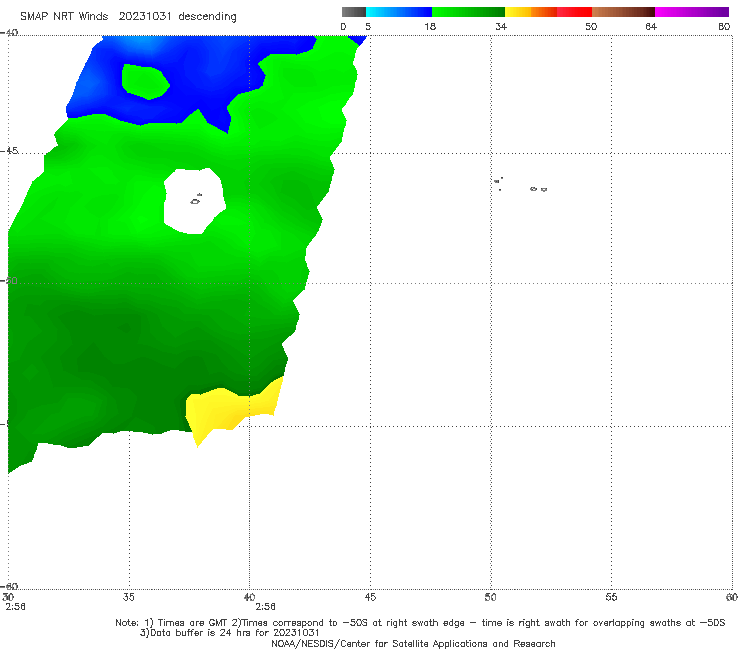Click the green island inside the blue wind region
This screenshot has width=740, height=650.
click(145, 82)
